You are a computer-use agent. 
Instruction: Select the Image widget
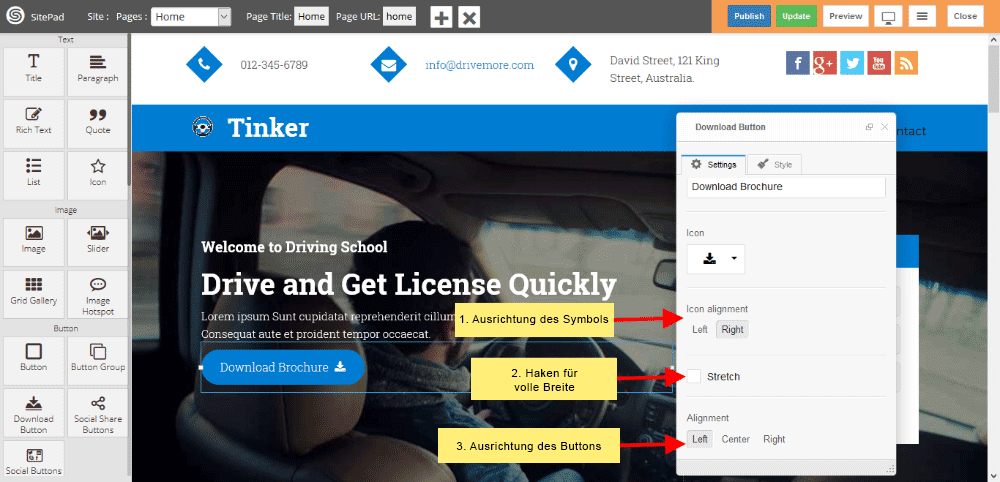click(34, 242)
